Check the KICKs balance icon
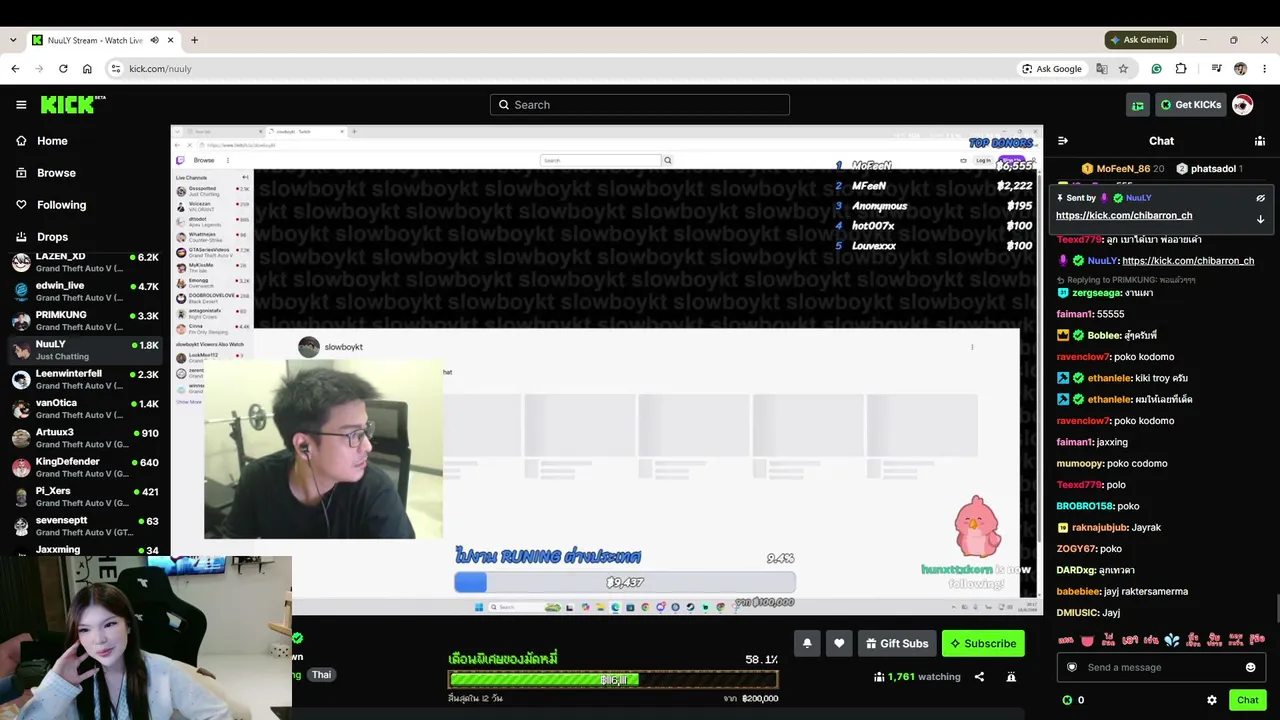1280x720 pixels. 1067,700
